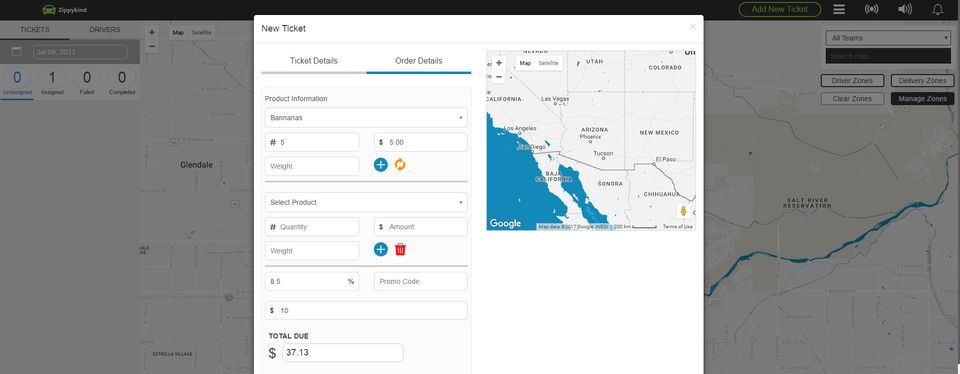
Task: Open notifications bell icon
Action: point(937,9)
